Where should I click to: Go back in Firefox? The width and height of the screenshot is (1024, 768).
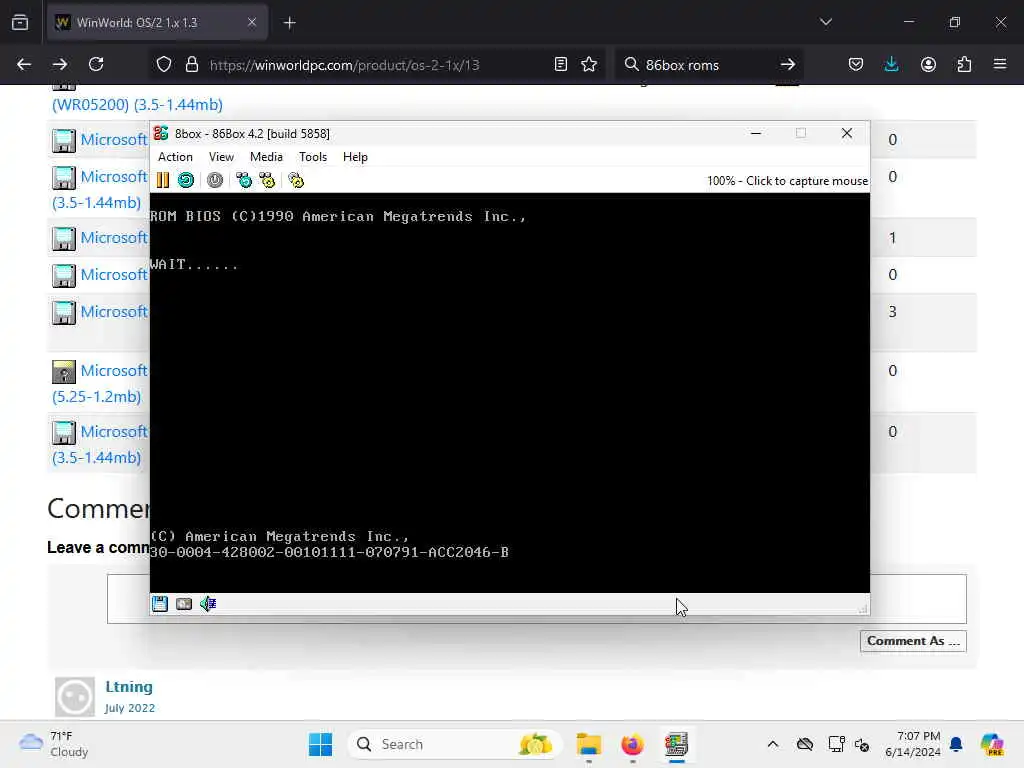[24, 65]
